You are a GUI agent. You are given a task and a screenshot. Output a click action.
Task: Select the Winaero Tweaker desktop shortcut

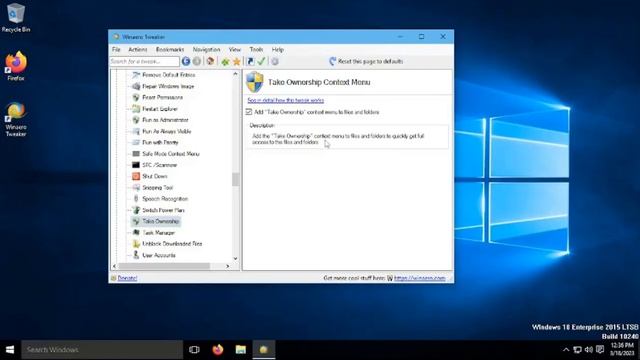[x=16, y=119]
